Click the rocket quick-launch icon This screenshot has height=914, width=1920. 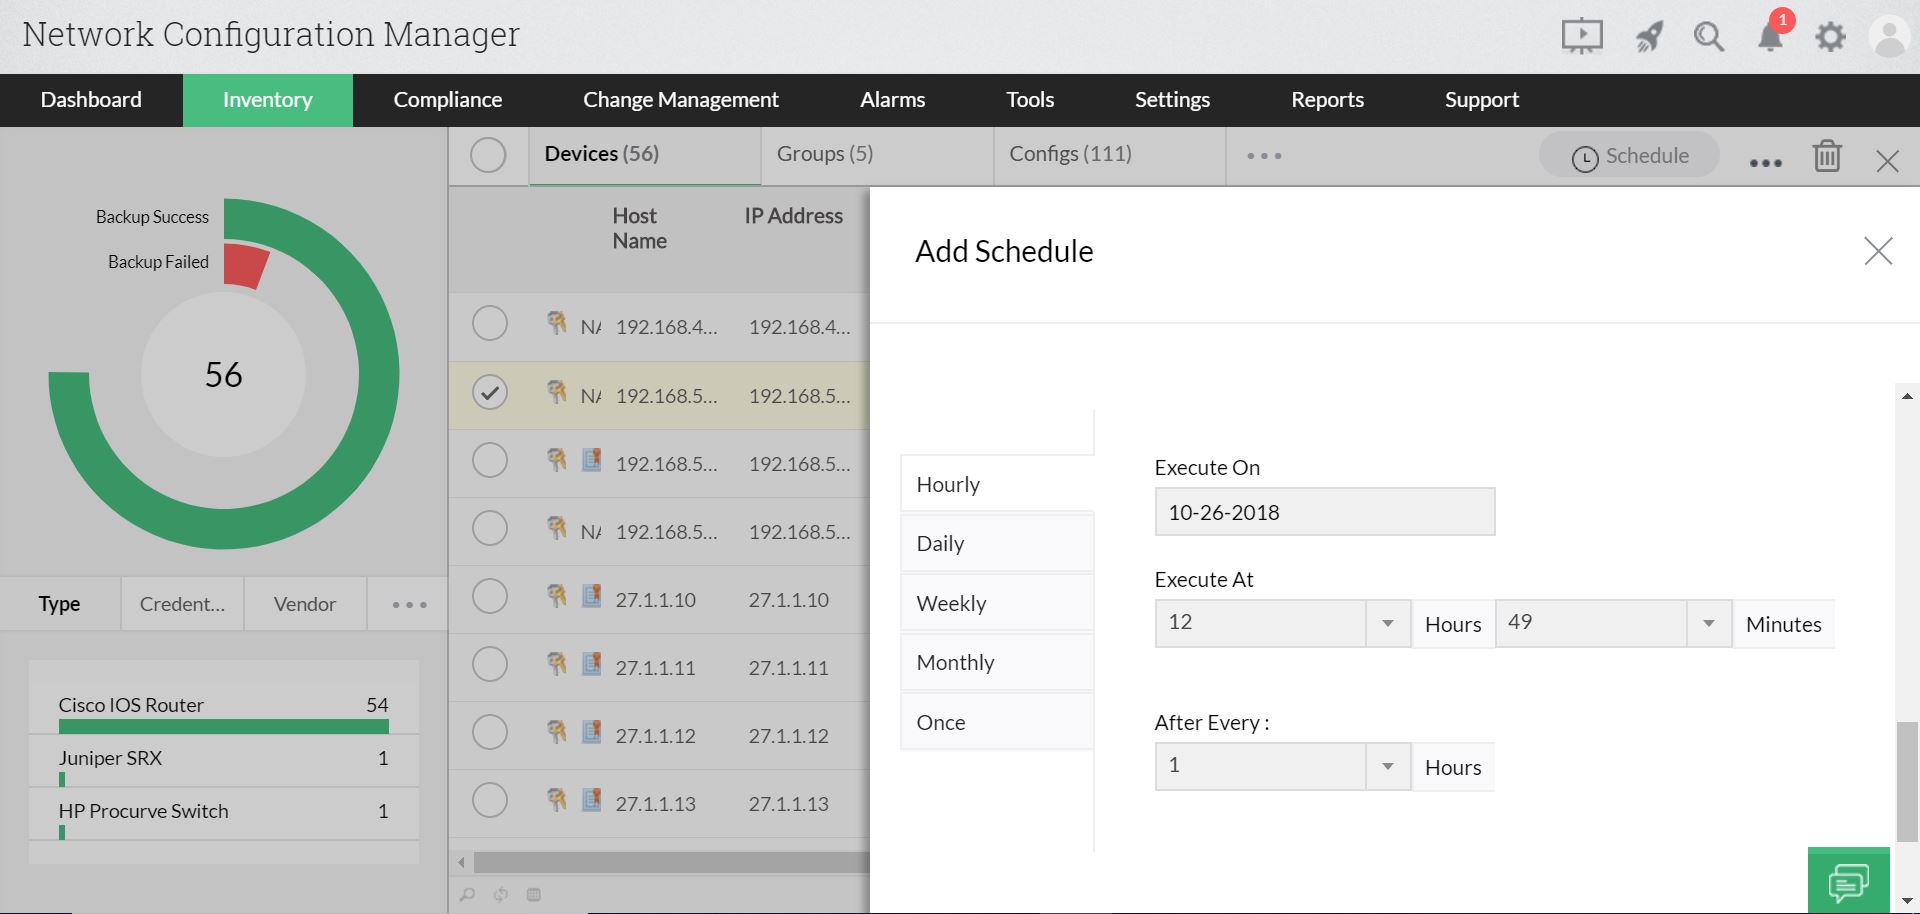point(1648,37)
